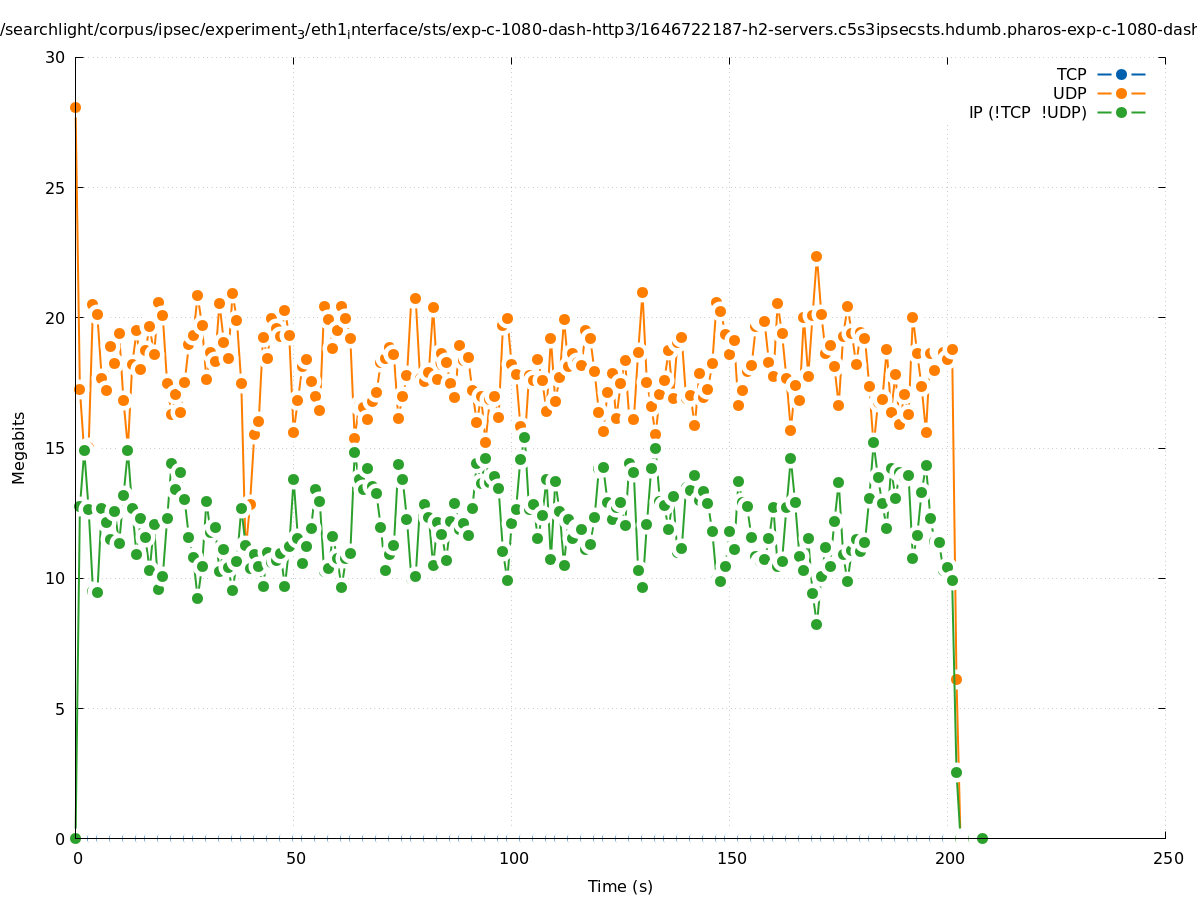
Task: Click the green IP legend marker
Action: pyautogui.click(x=1121, y=112)
